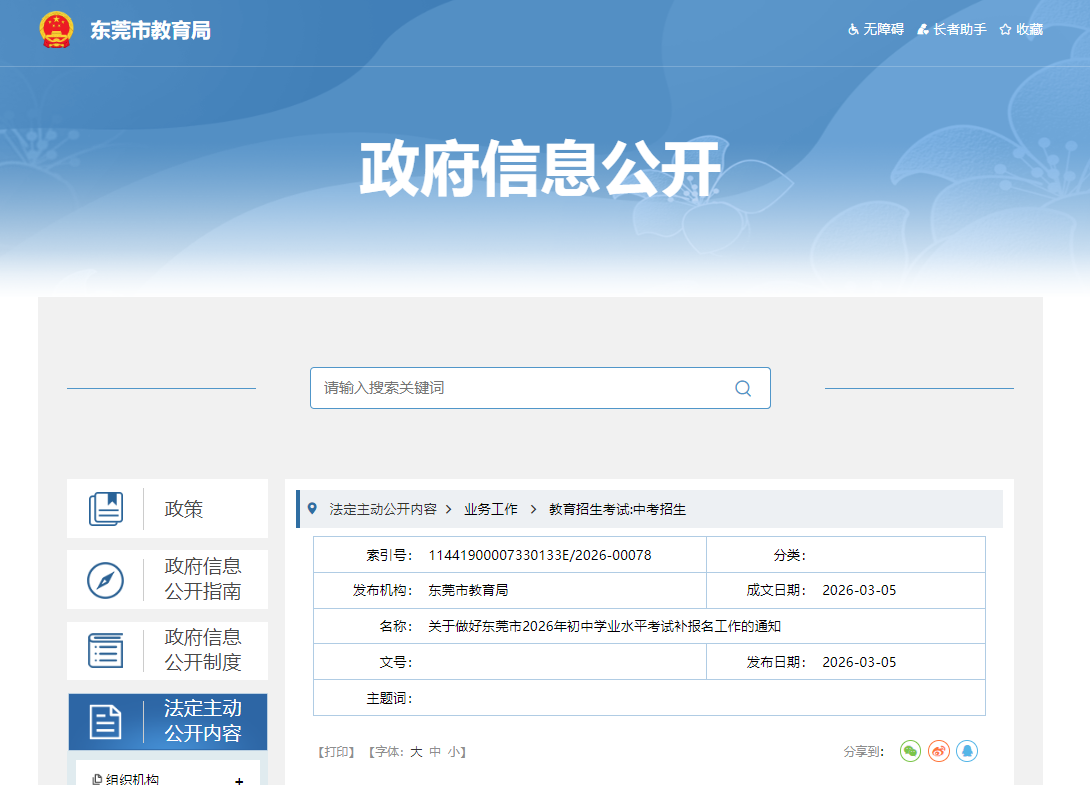Click 打印 to print the notice
This screenshot has width=1090, height=785.
(336, 752)
